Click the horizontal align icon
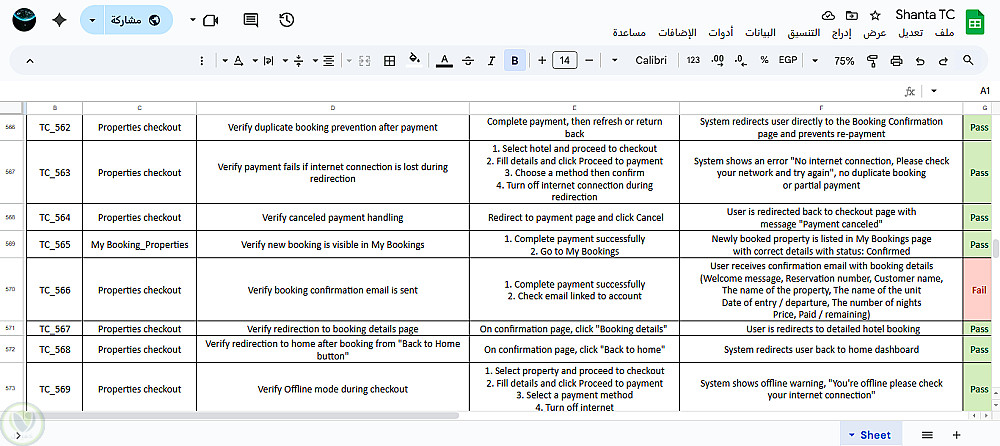Viewport: 1000px width, 446px height. pyautogui.click(x=328, y=61)
